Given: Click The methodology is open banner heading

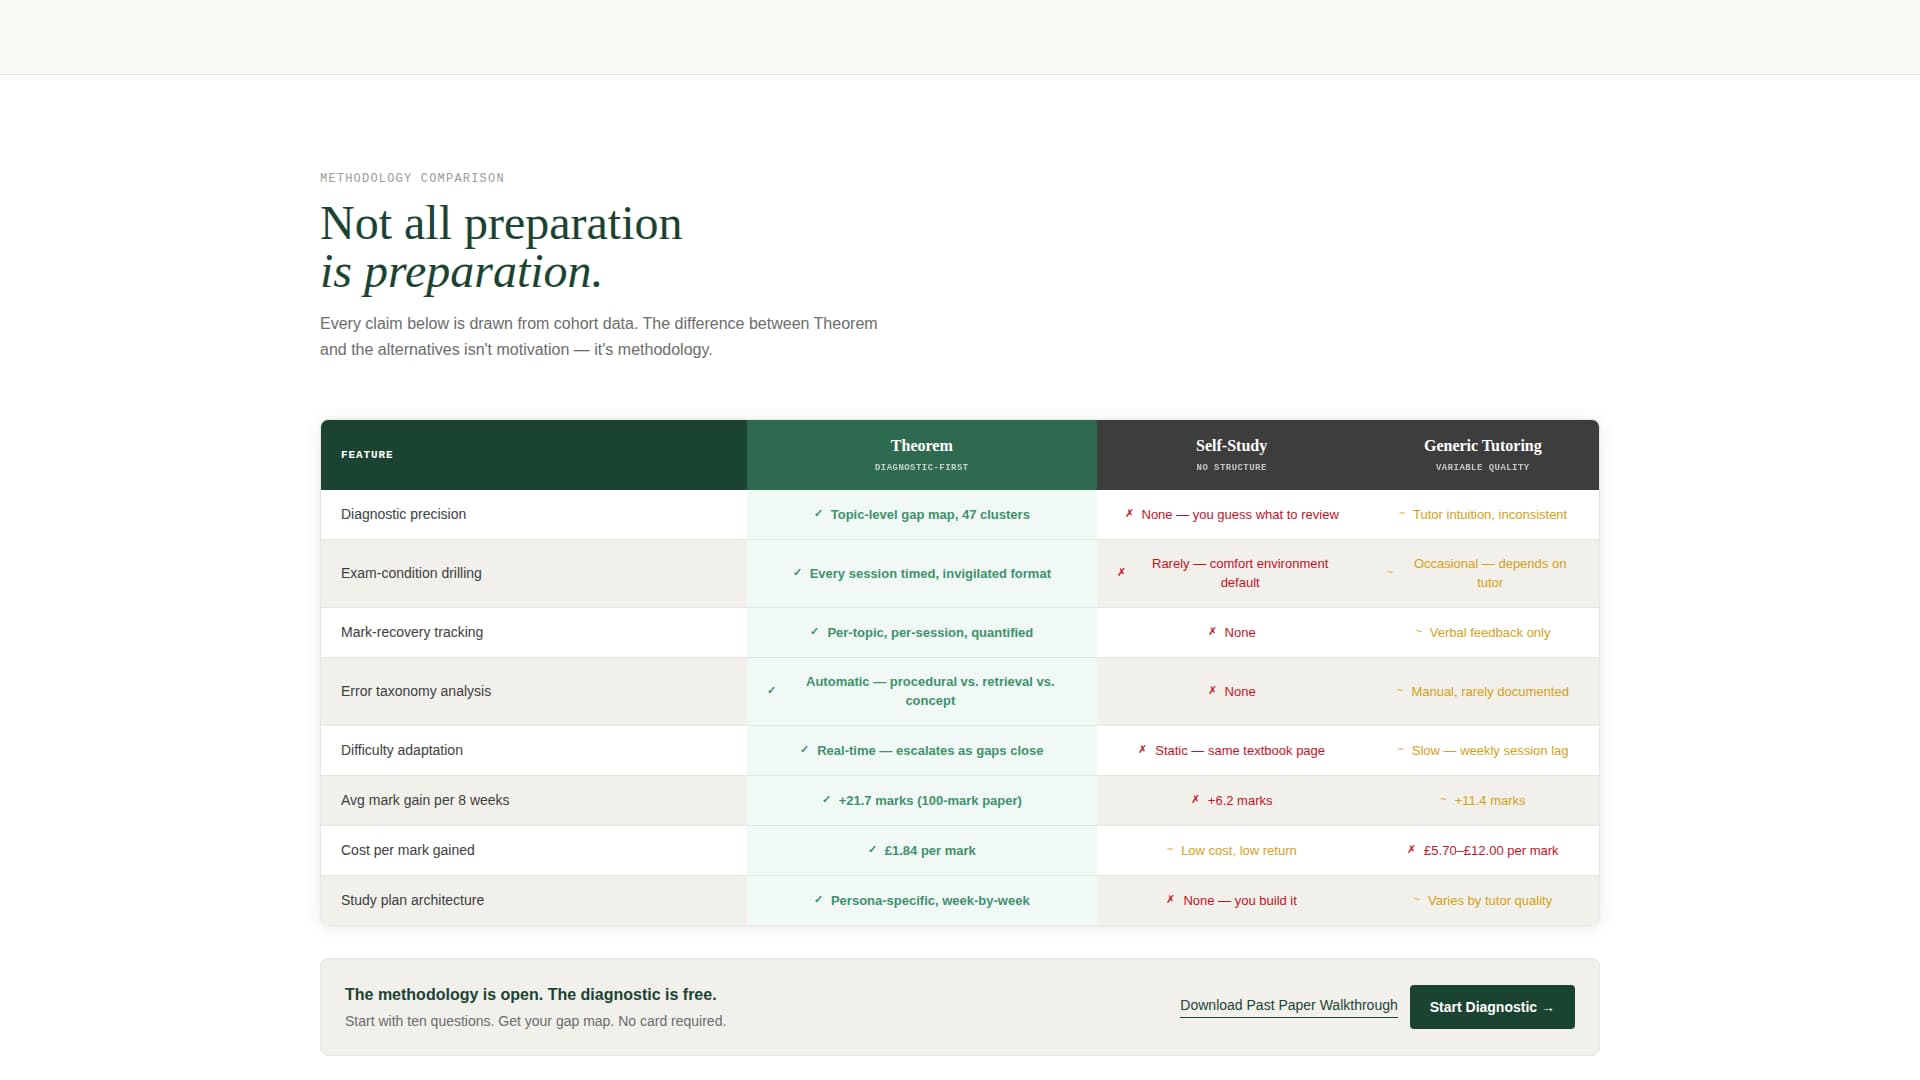Looking at the screenshot, I should 531,994.
